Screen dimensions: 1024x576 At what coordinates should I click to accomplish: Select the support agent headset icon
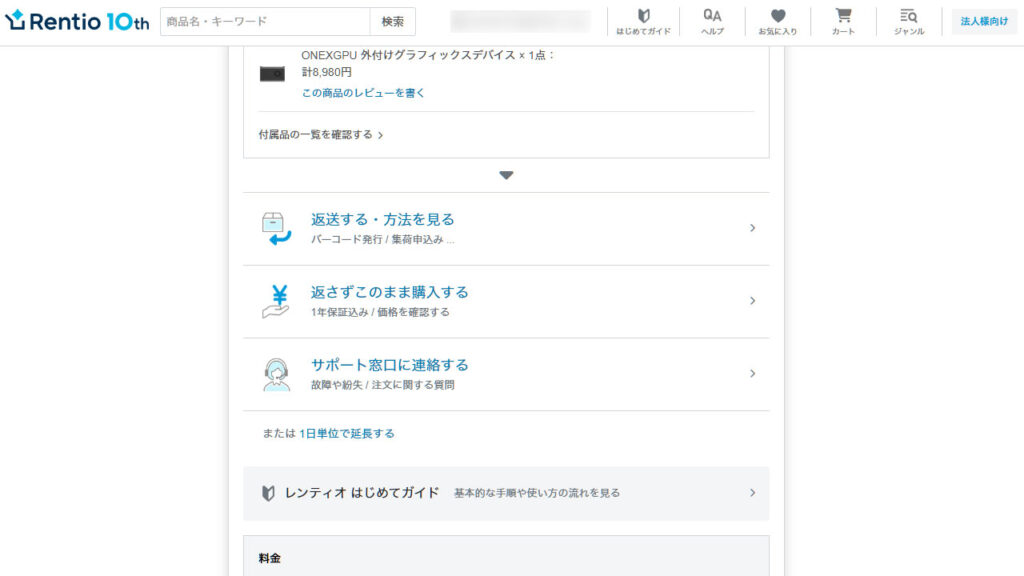(x=276, y=374)
